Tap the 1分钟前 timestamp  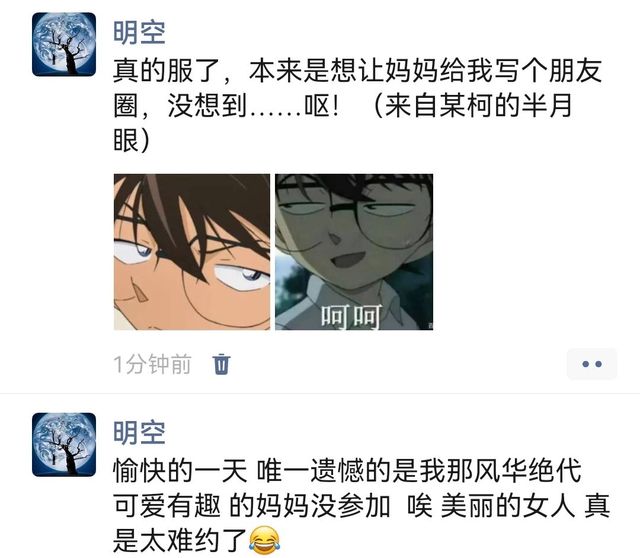(152, 364)
